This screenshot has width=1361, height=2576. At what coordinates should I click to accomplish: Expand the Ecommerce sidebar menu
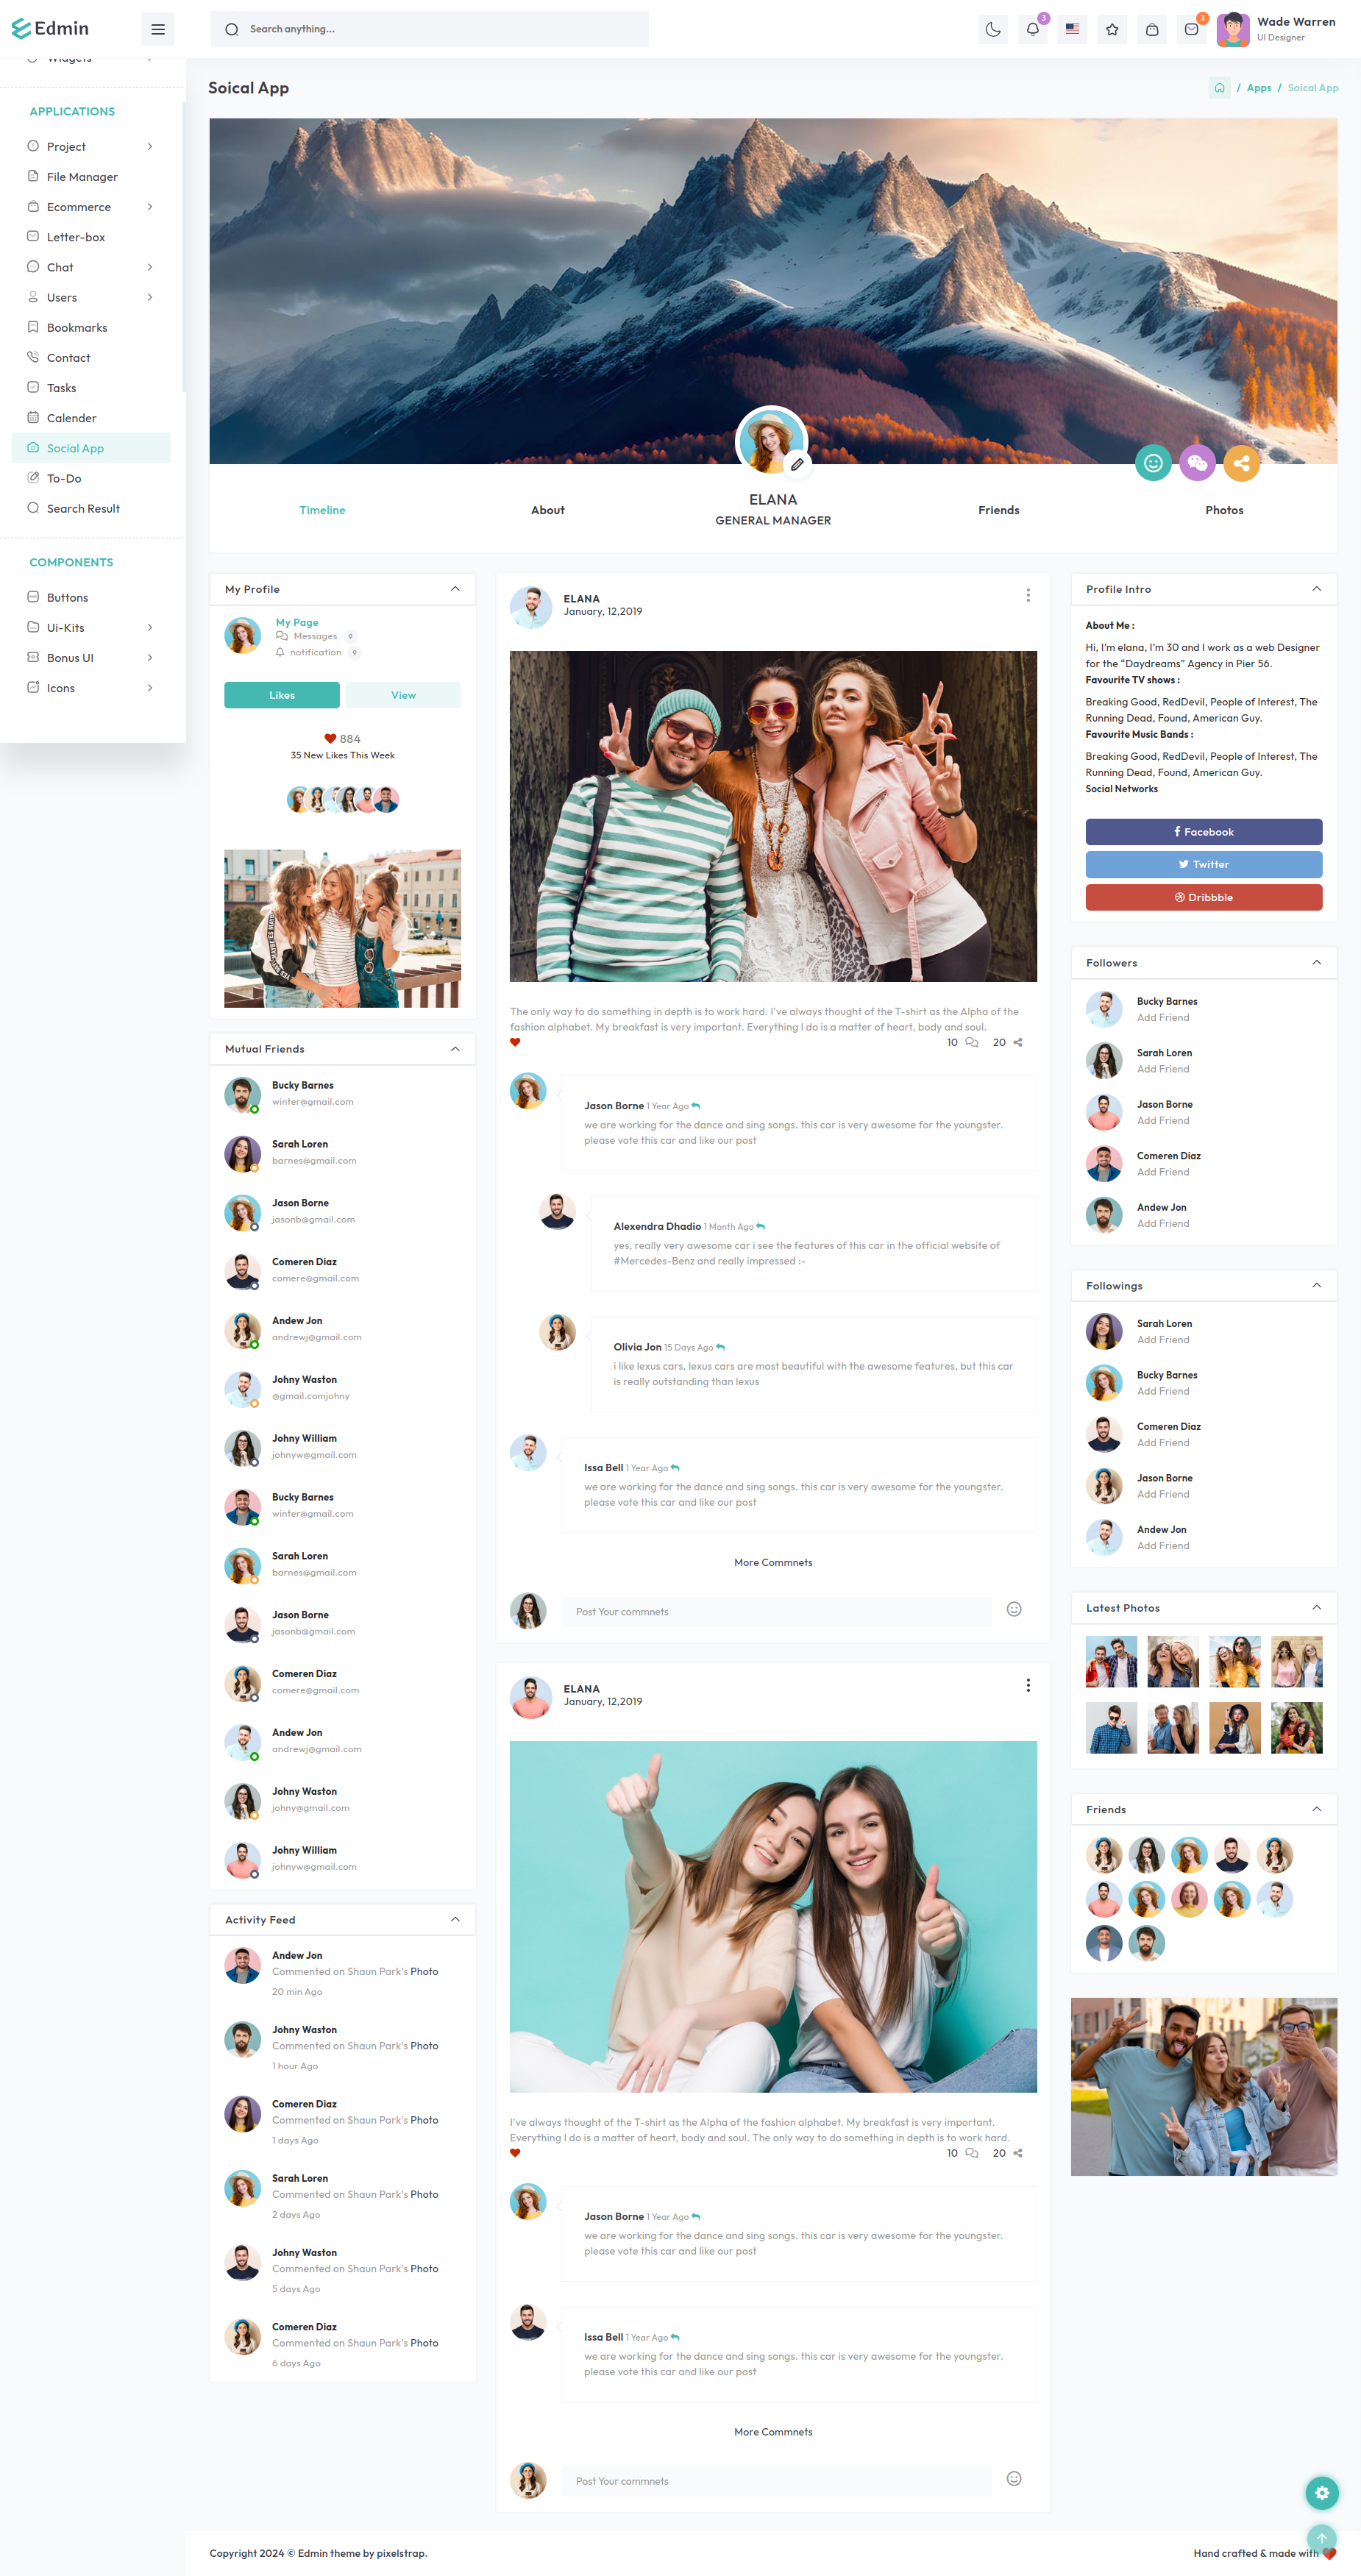coord(90,207)
